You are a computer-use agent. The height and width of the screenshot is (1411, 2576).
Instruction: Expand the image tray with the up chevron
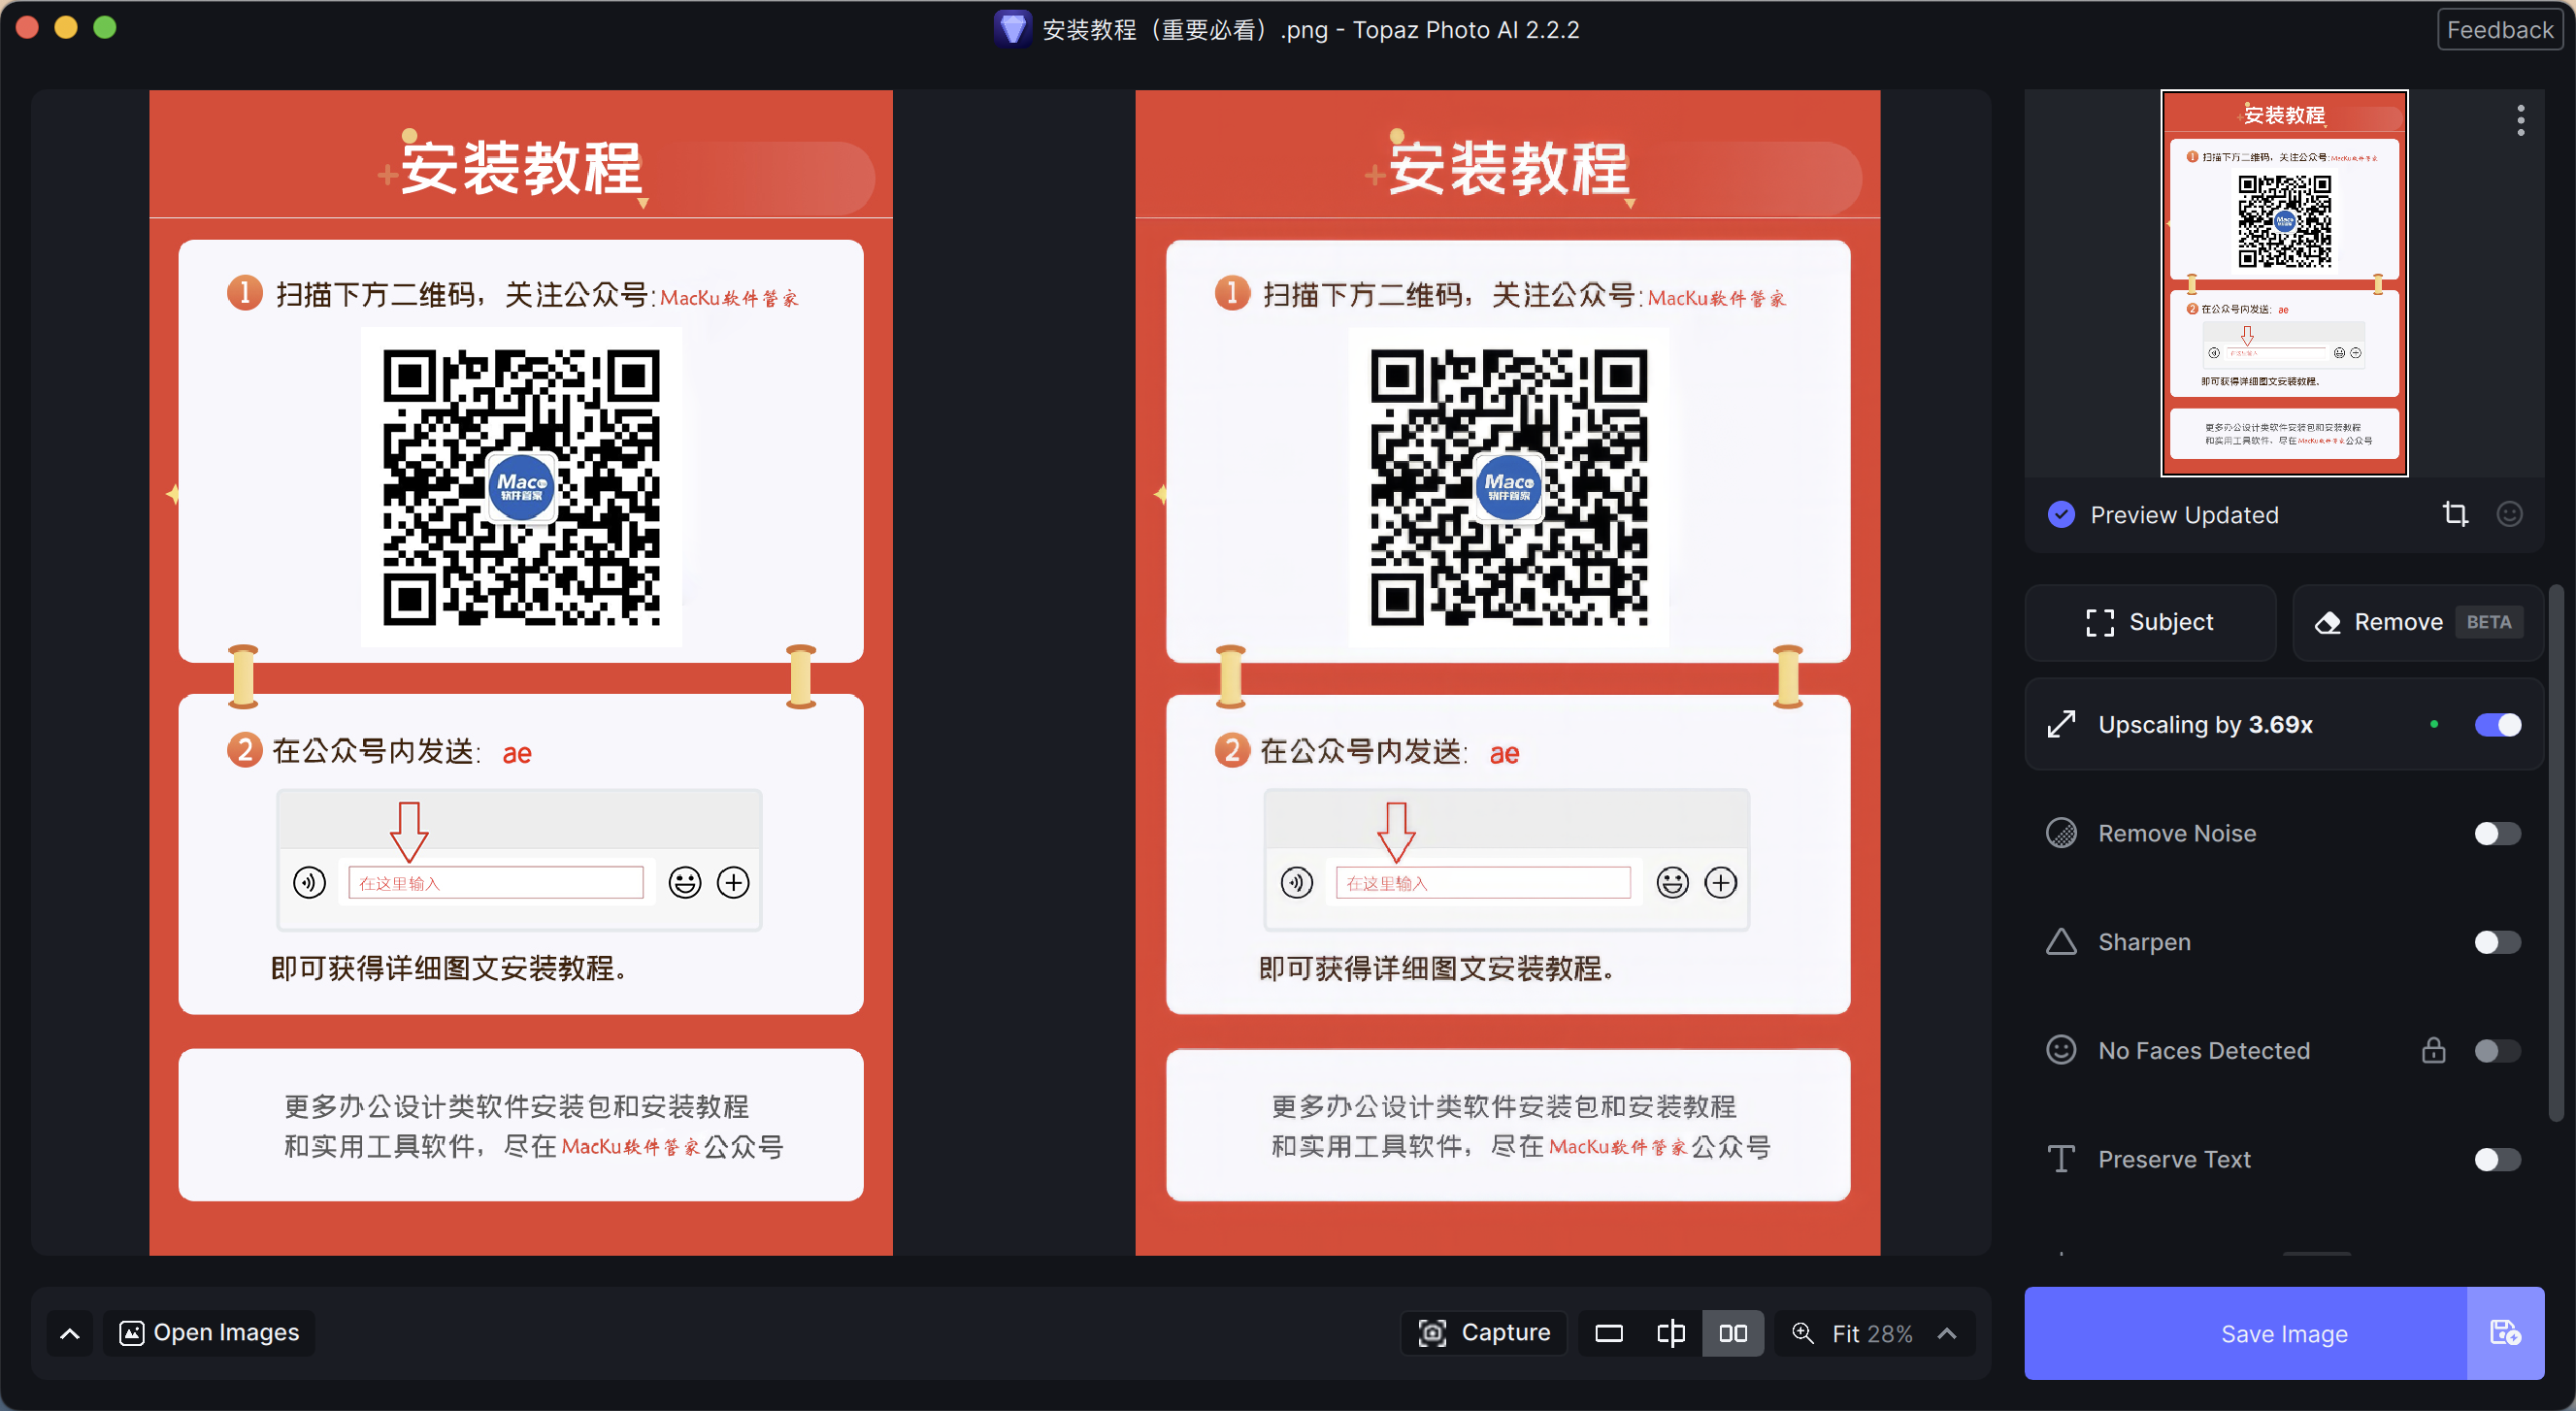70,1333
